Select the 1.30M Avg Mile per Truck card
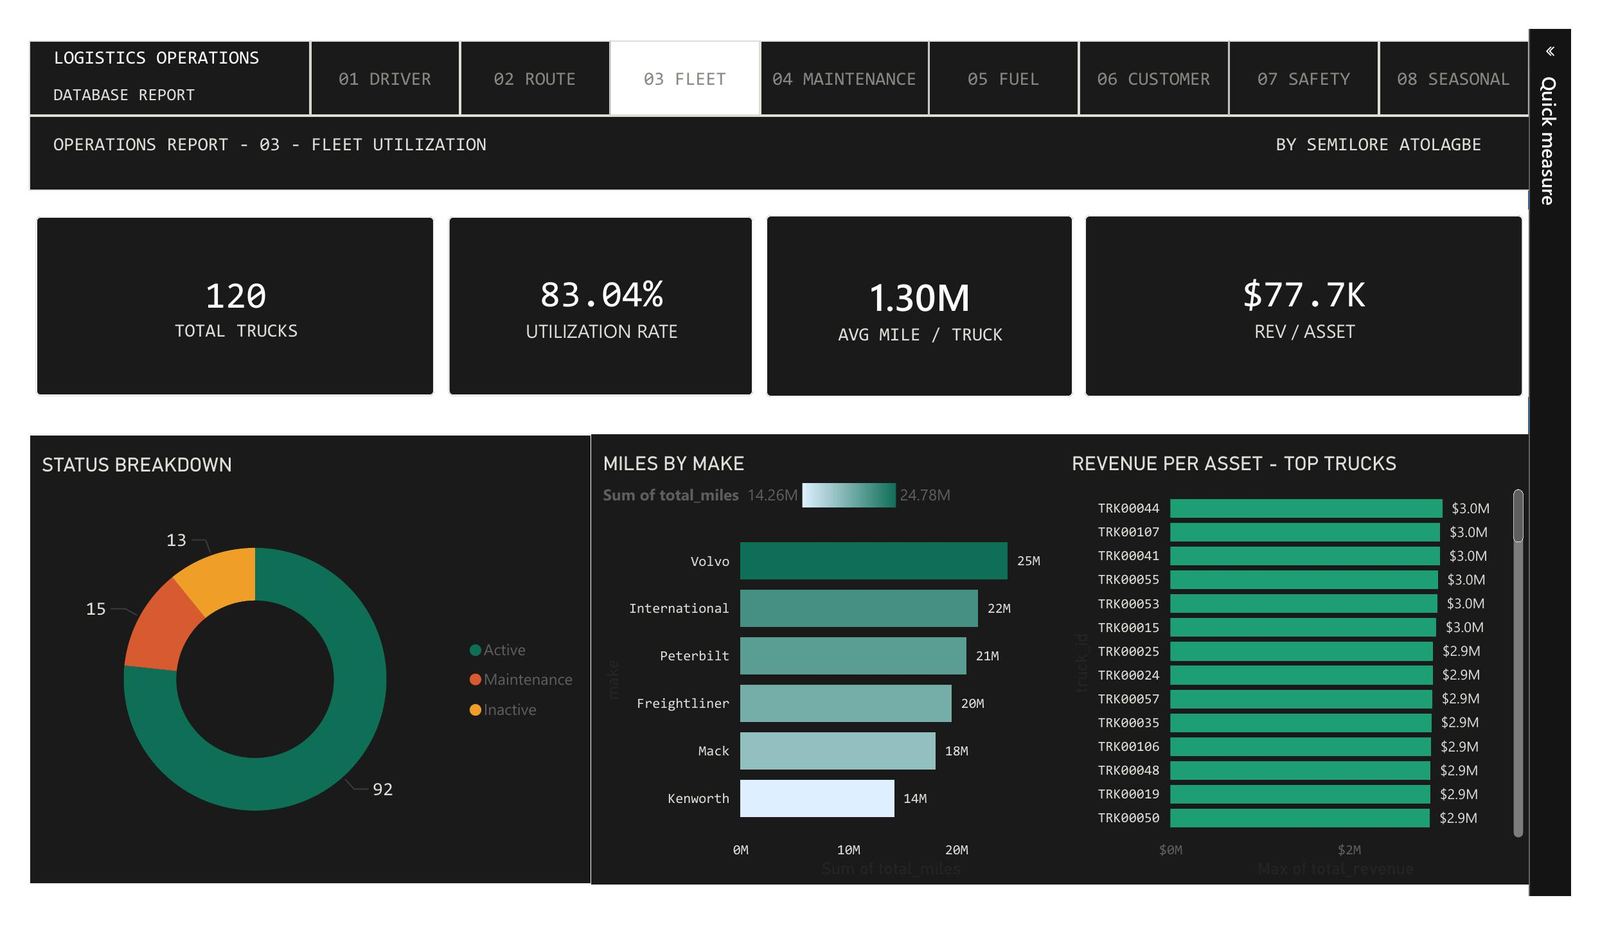 tap(919, 306)
